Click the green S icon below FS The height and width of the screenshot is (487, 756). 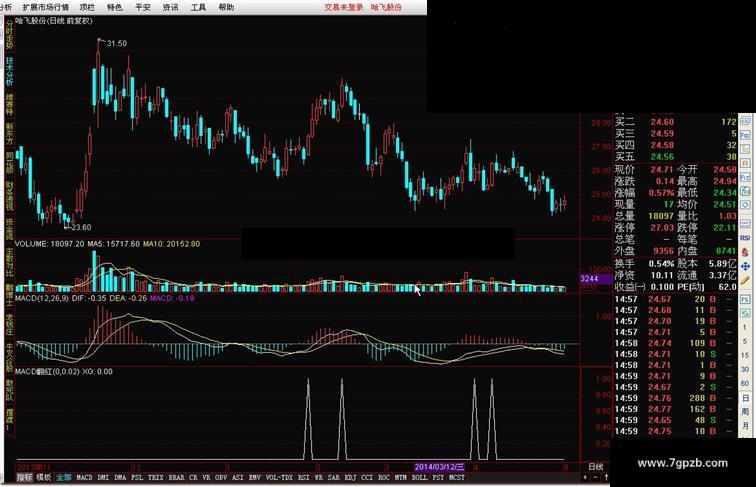click(x=745, y=313)
